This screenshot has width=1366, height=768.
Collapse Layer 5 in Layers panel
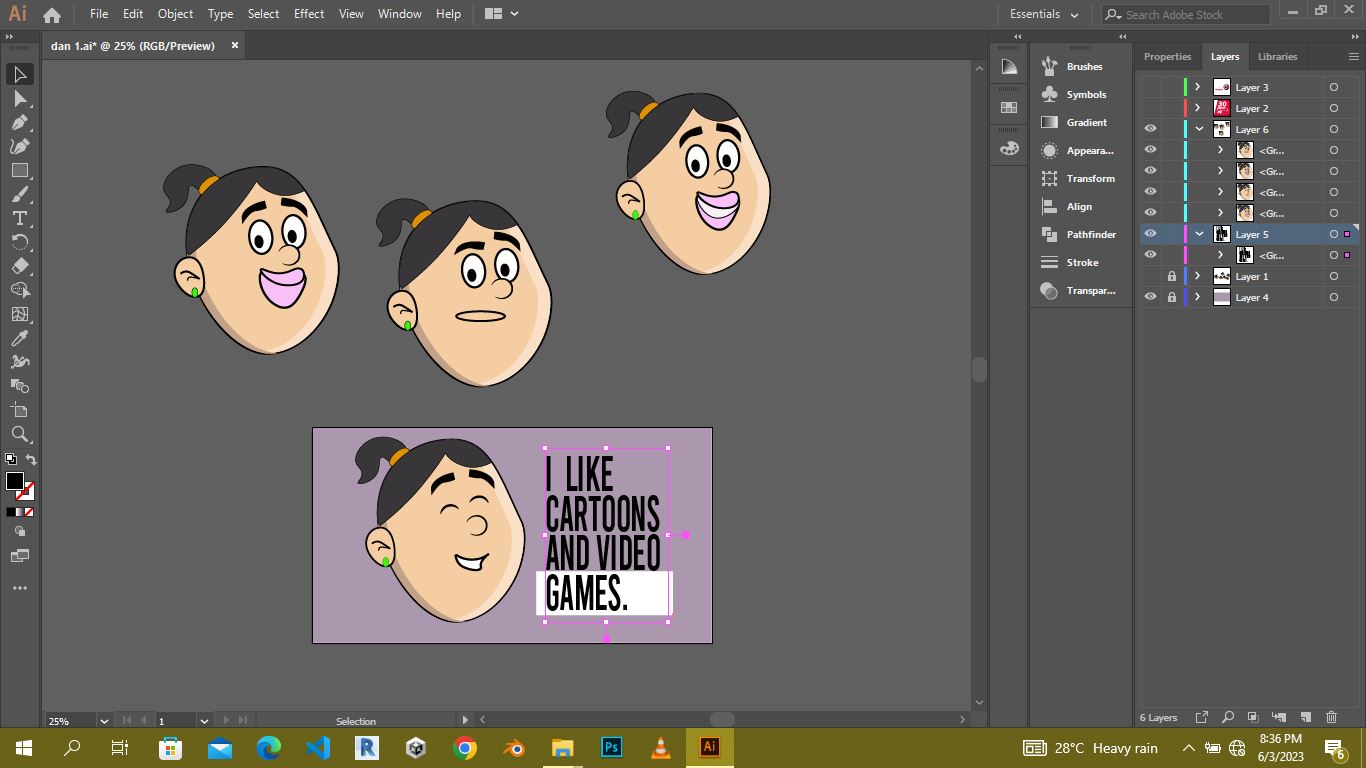coord(1199,234)
